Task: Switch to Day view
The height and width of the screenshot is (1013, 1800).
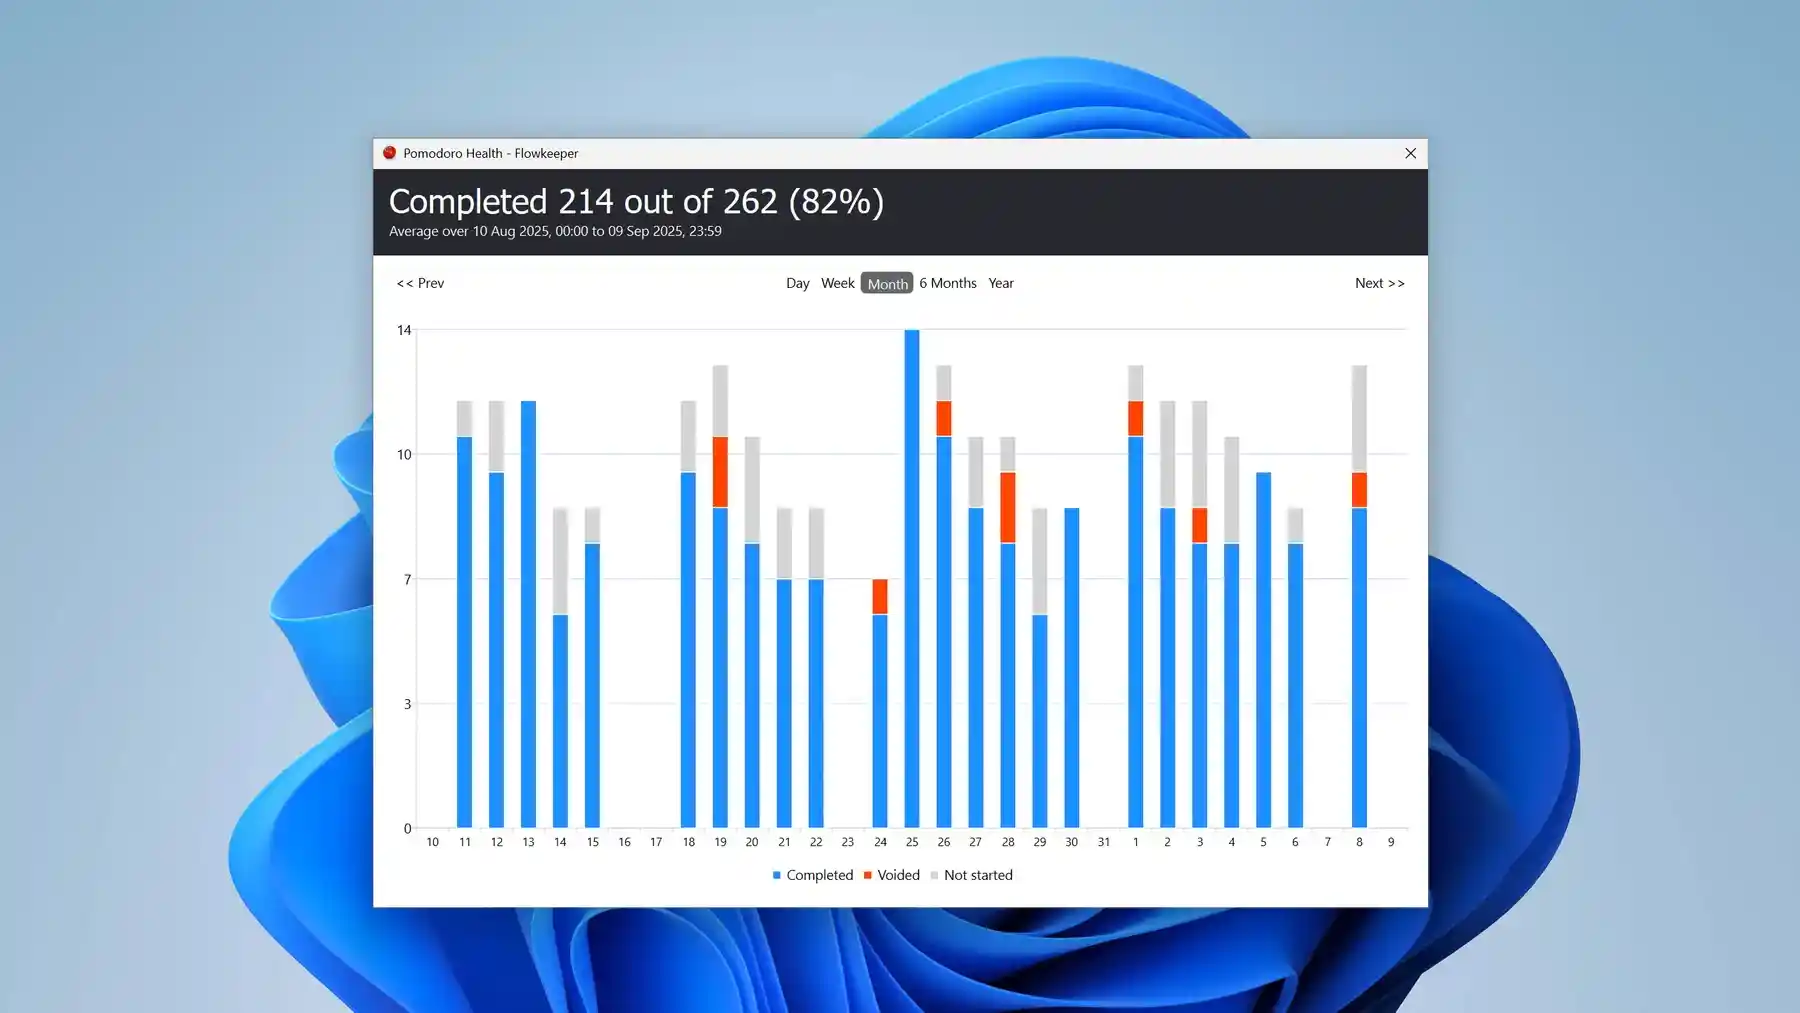Action: (797, 283)
